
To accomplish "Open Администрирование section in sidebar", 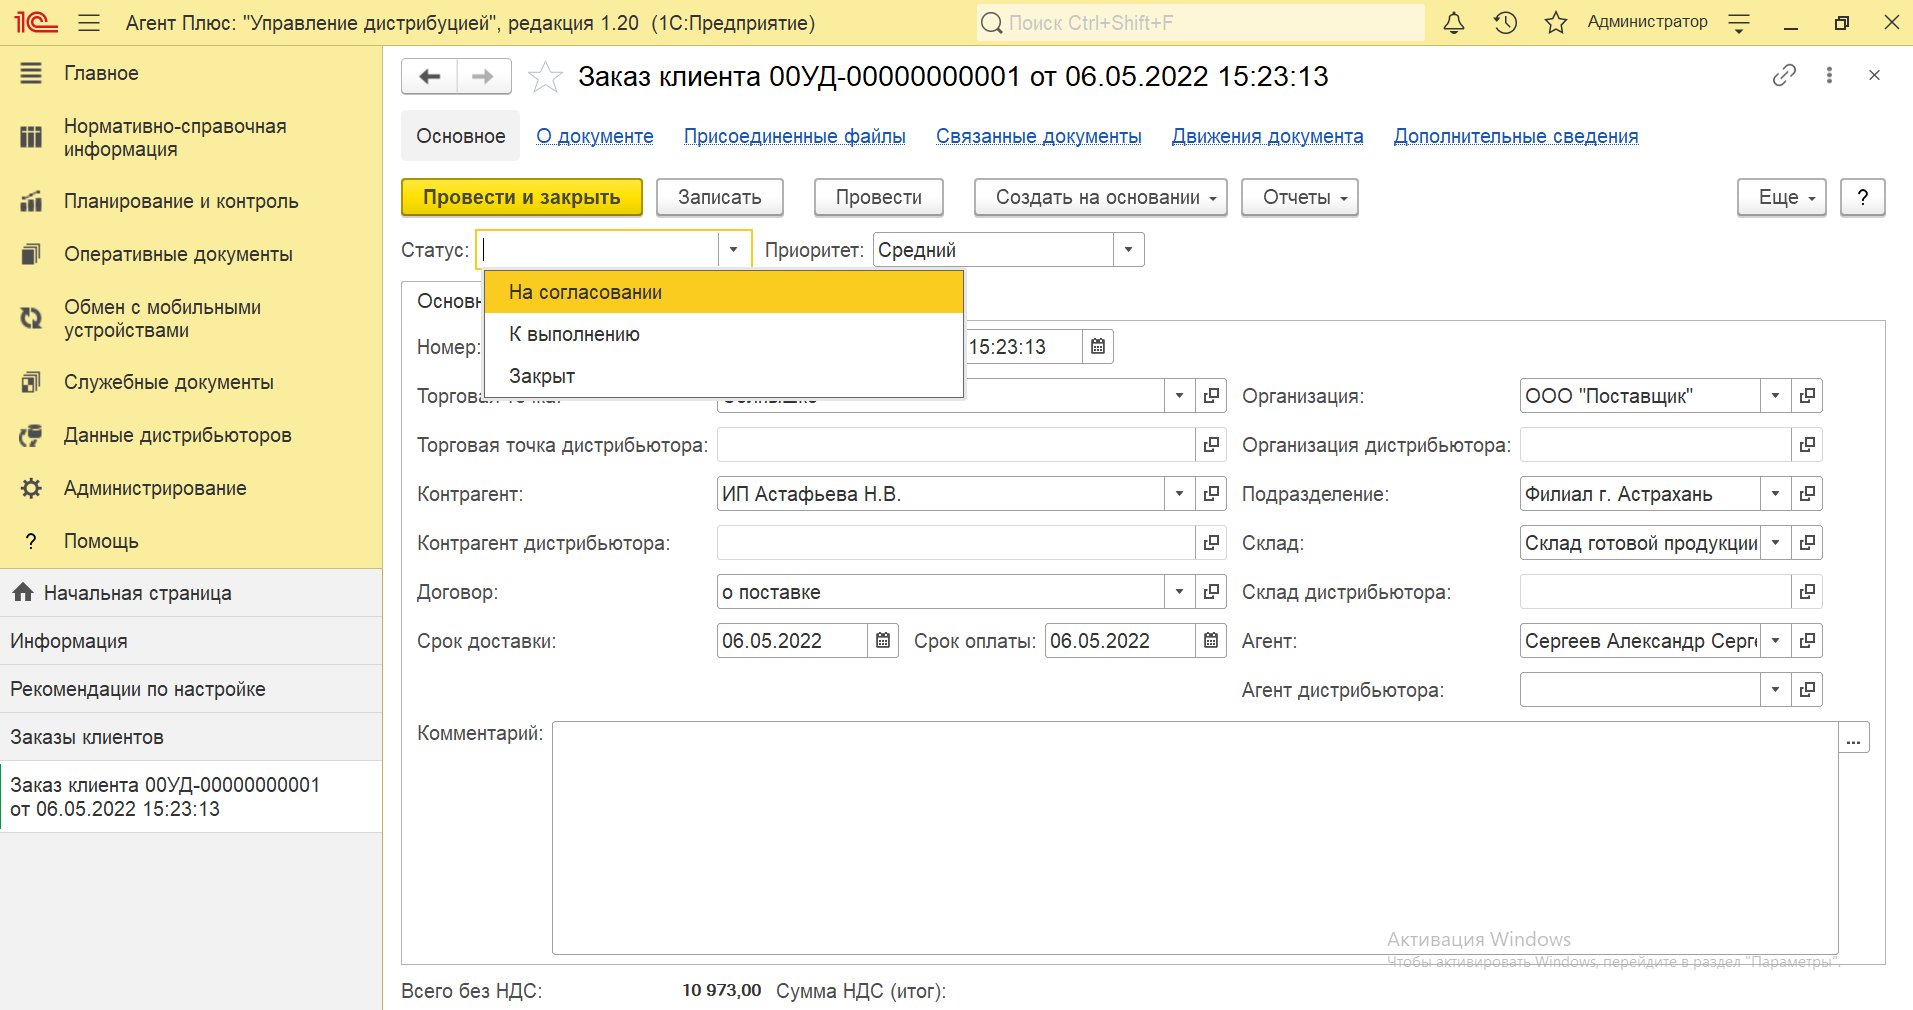I will click(x=155, y=488).
